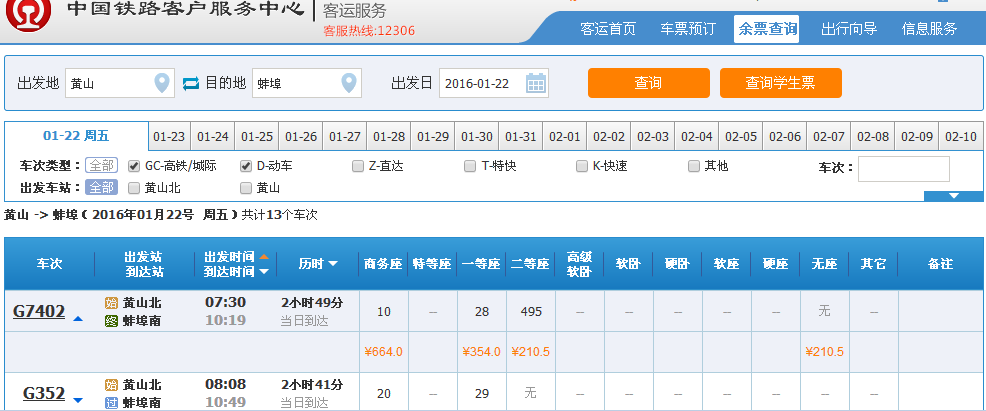986x411 pixels.
Task: Click 始 origin icon beside G7402 黄山北
Action: coord(111,303)
